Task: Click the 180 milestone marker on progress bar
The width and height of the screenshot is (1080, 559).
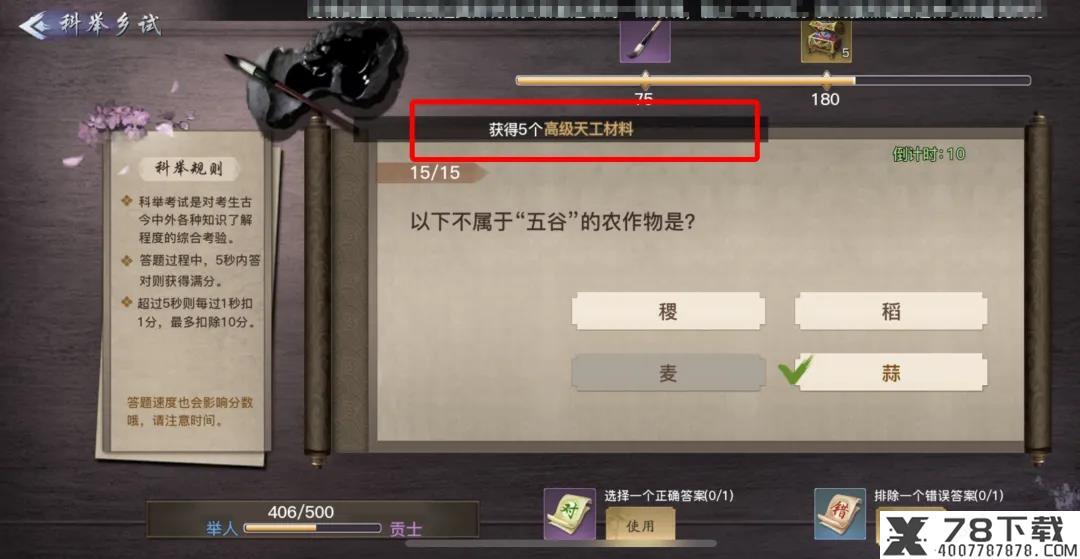Action: pos(826,77)
